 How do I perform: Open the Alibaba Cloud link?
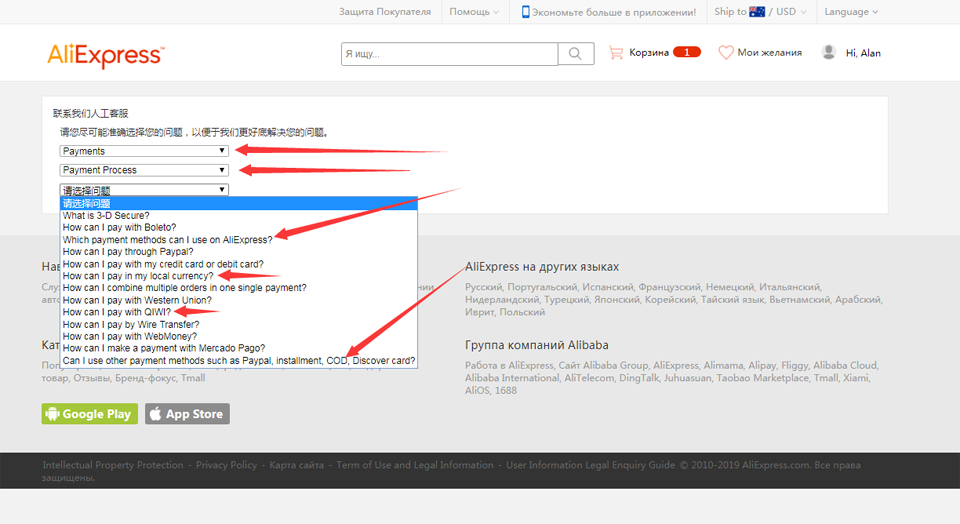click(x=845, y=365)
